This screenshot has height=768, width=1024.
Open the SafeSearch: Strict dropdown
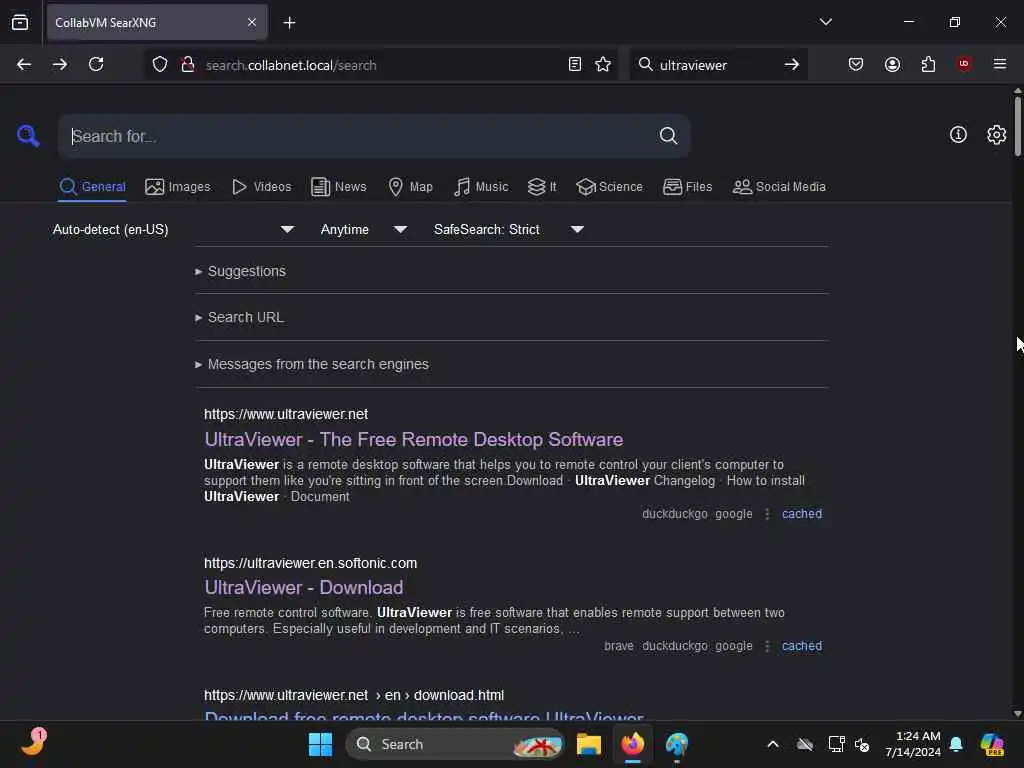(508, 229)
